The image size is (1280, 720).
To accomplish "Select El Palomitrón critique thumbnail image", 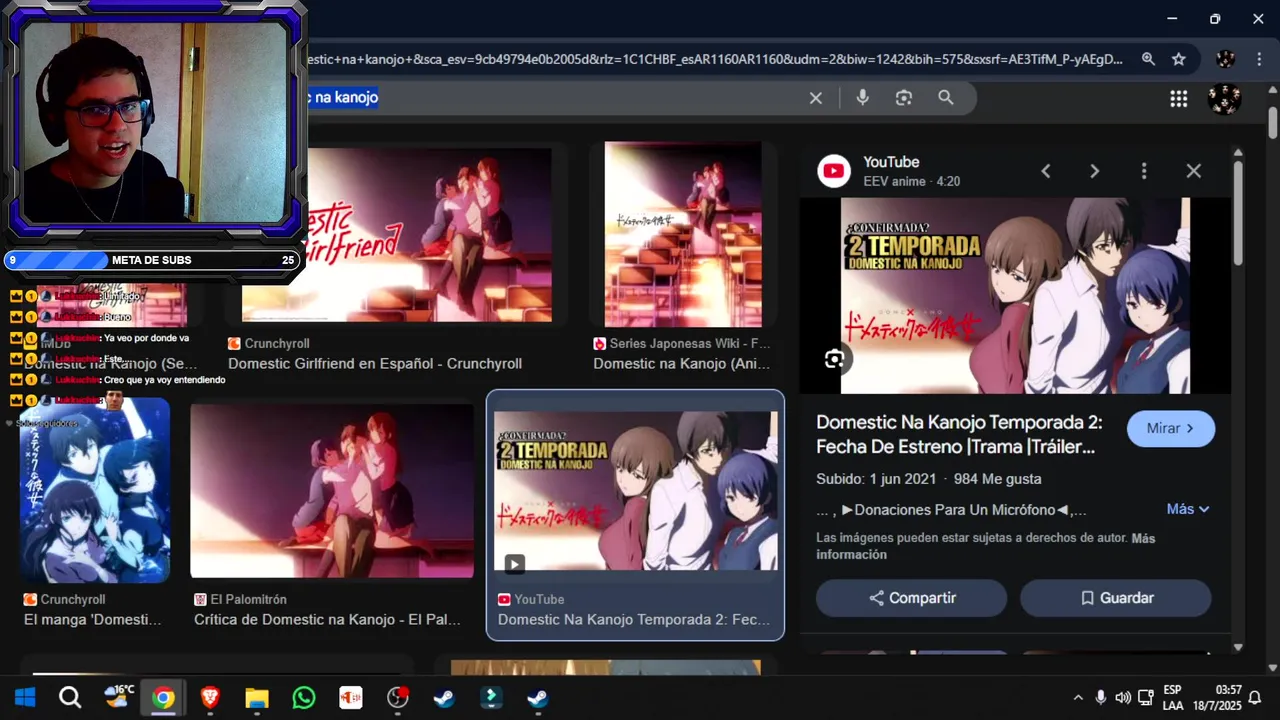I will pyautogui.click(x=332, y=491).
